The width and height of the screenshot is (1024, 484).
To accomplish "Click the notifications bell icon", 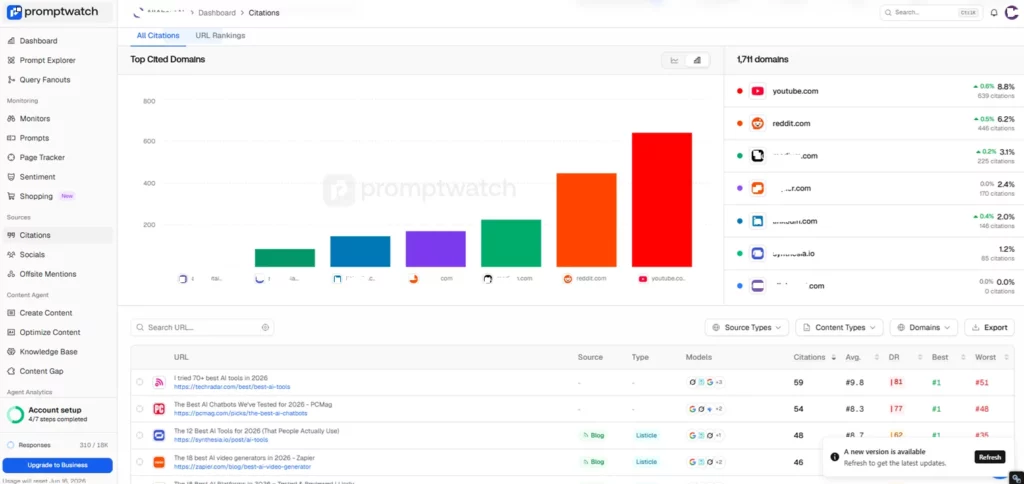I will (x=994, y=12).
